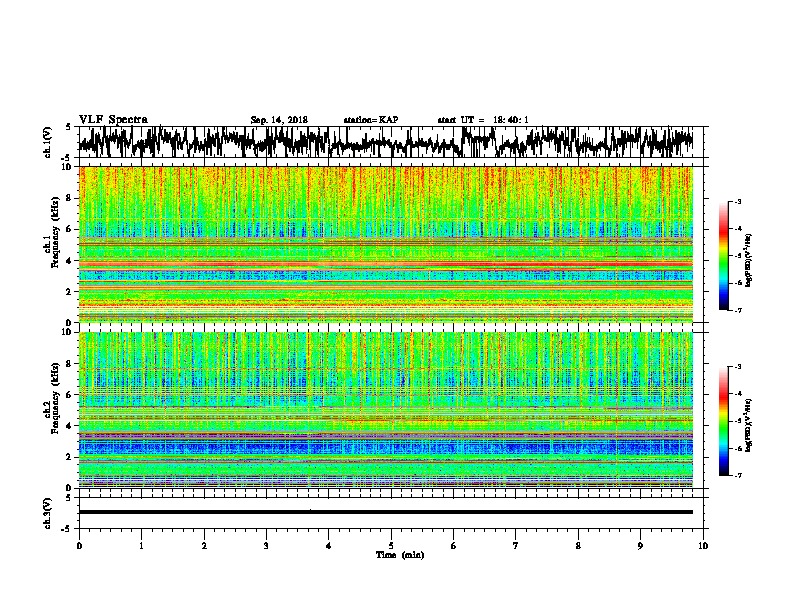Click the "-7" tick on ch.2 colorbar
Screen dimensions: 792x612
tap(738, 475)
